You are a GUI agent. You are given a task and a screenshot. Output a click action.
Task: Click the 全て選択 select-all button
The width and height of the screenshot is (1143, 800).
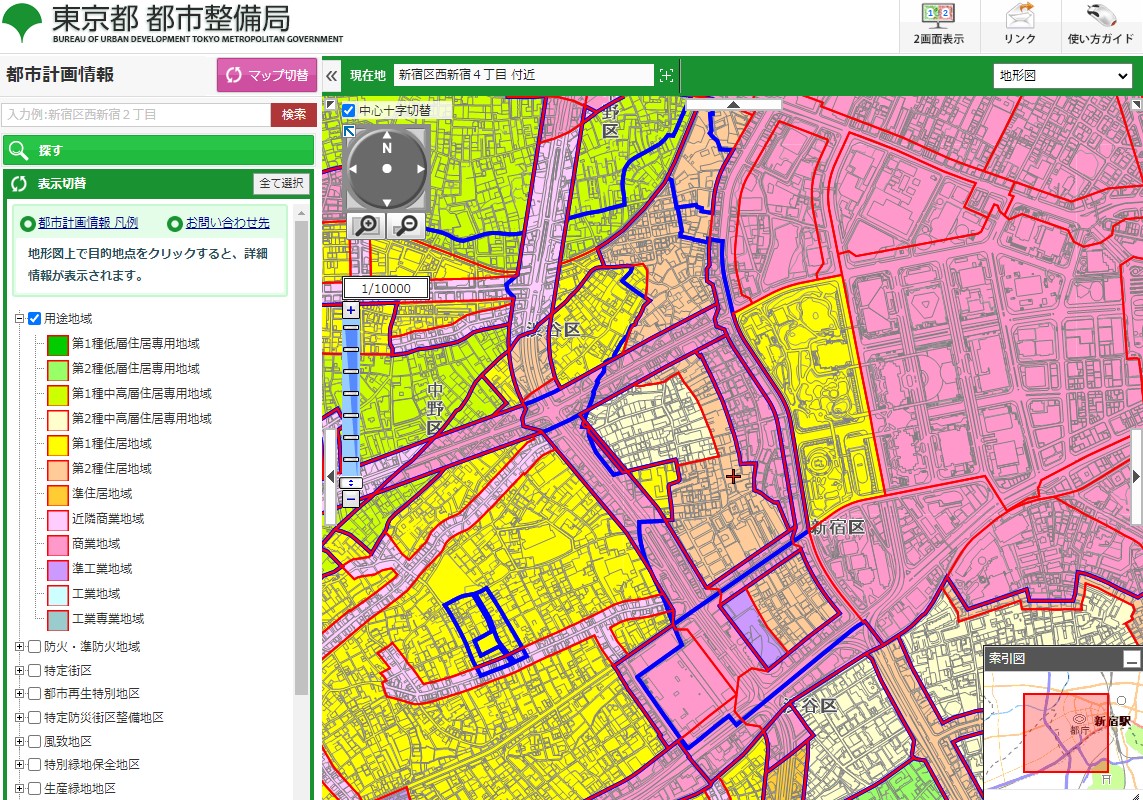(x=280, y=186)
